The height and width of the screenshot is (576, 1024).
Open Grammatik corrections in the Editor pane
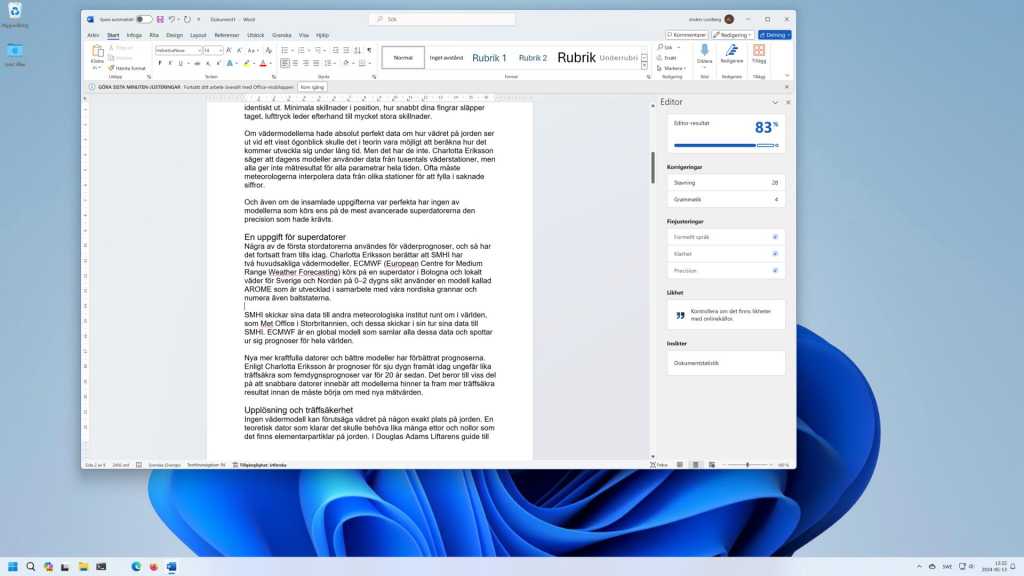click(x=726, y=199)
